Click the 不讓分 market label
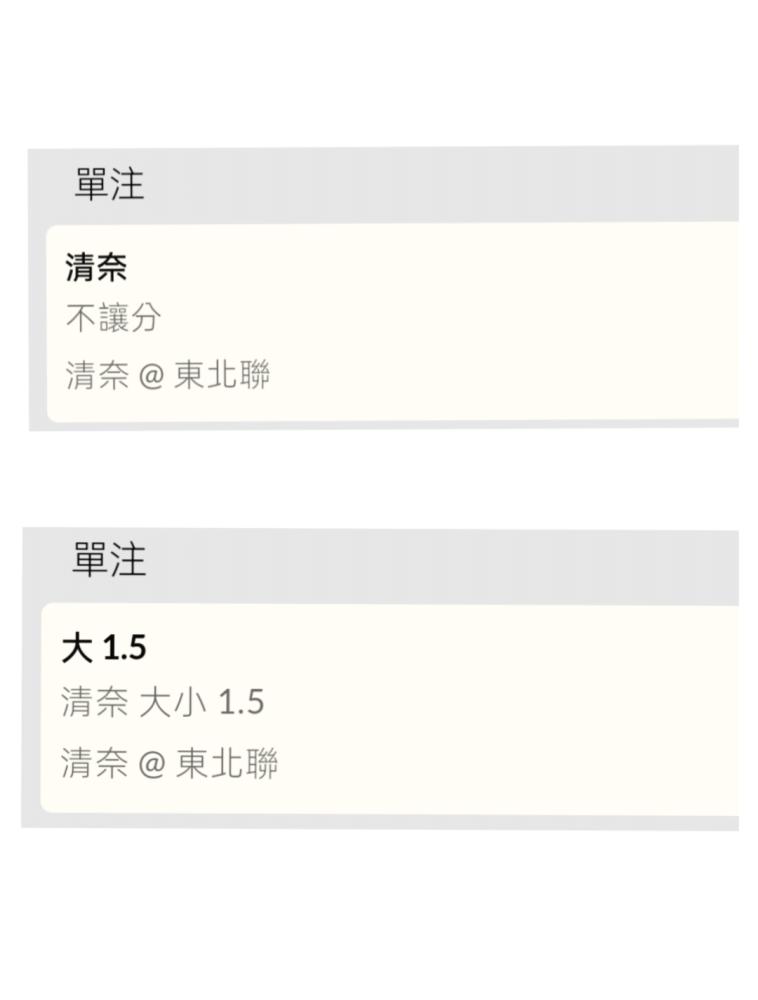Screen dimensions: 758x1000 pos(113,319)
